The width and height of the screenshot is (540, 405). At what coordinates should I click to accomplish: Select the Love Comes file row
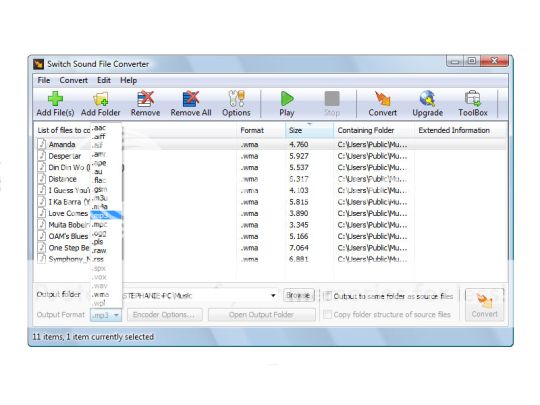[x=271, y=213]
